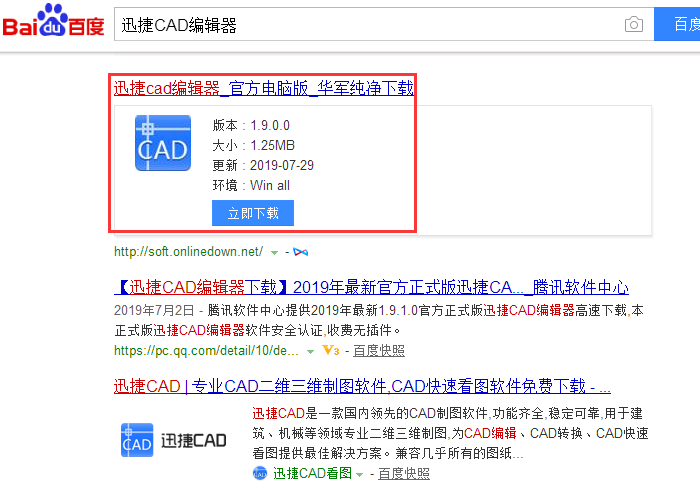Click the environment text 环境：Win all
700x490 pixels.
[251, 185]
